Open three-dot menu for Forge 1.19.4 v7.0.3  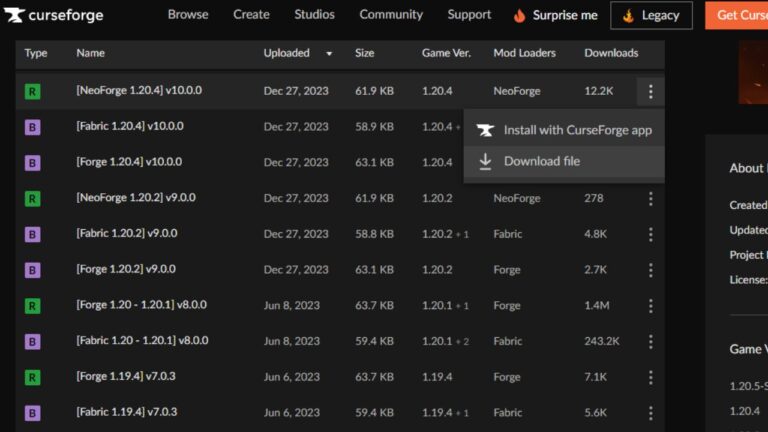click(650, 377)
